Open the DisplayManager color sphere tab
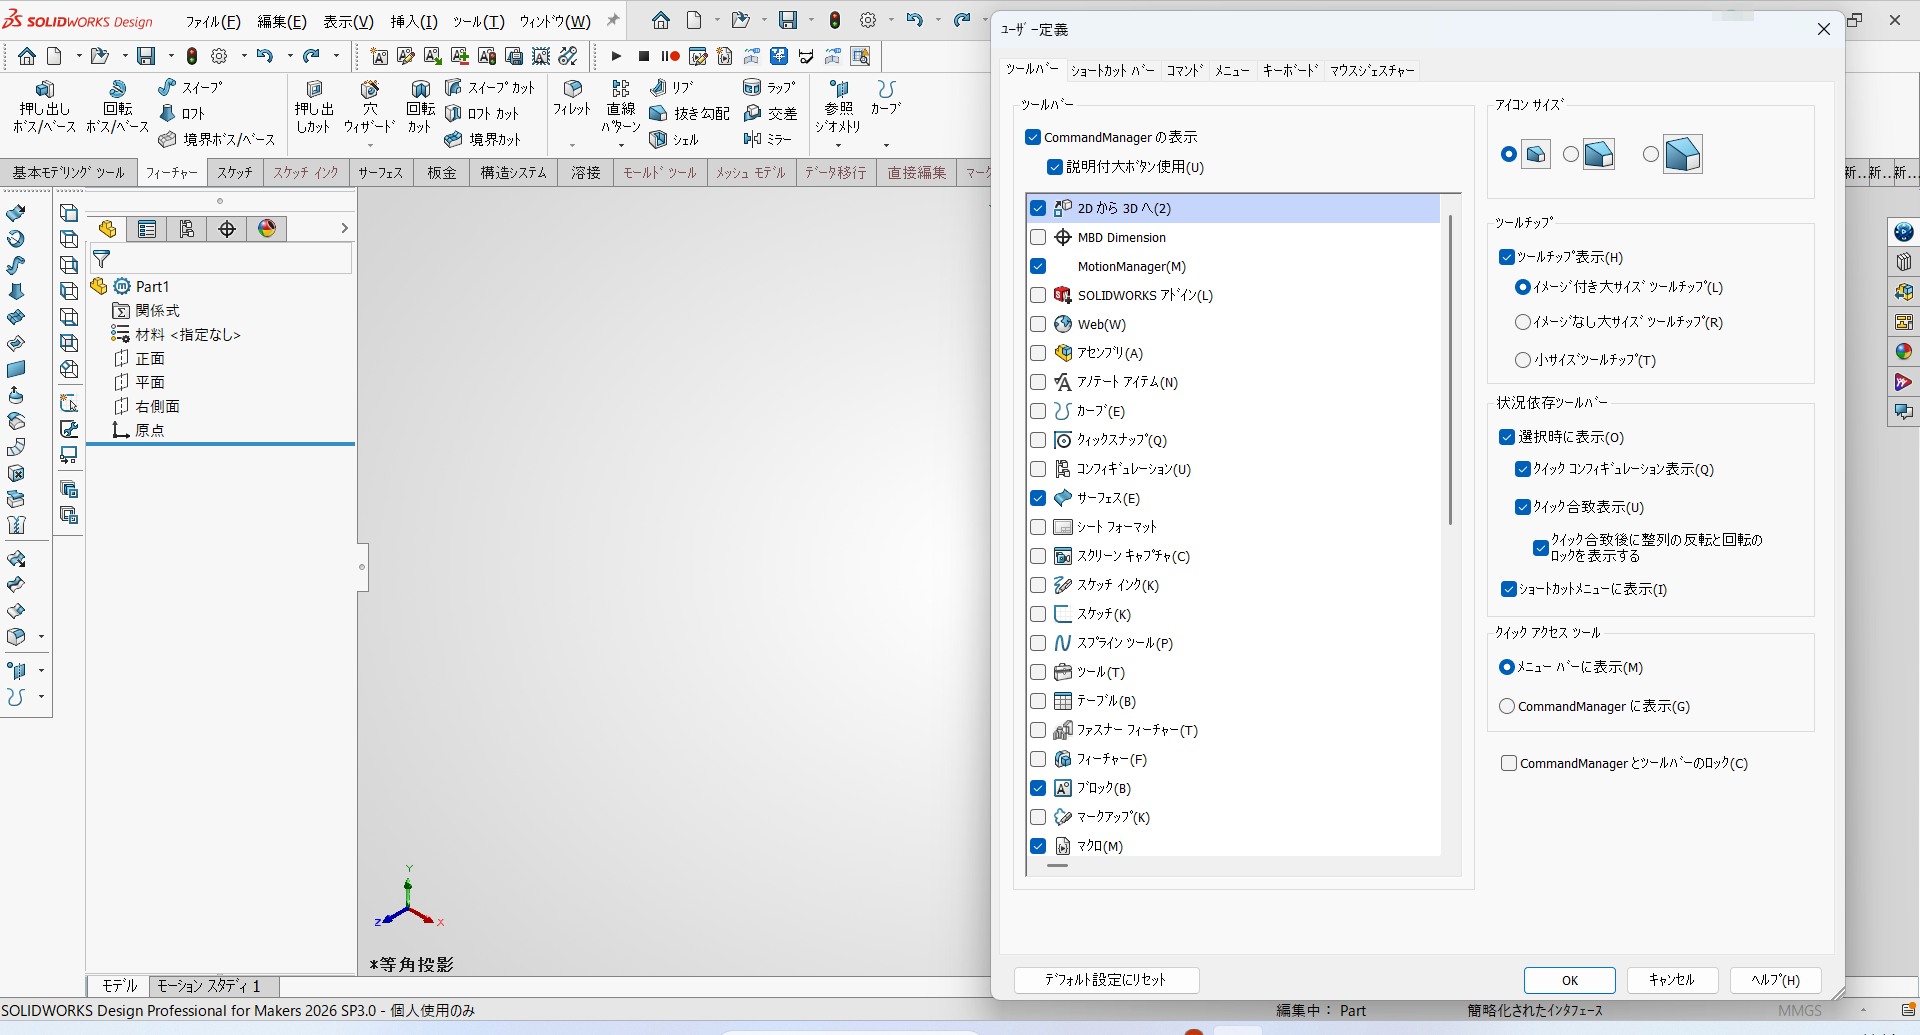Screen dimensions: 1920x1035 [267, 229]
